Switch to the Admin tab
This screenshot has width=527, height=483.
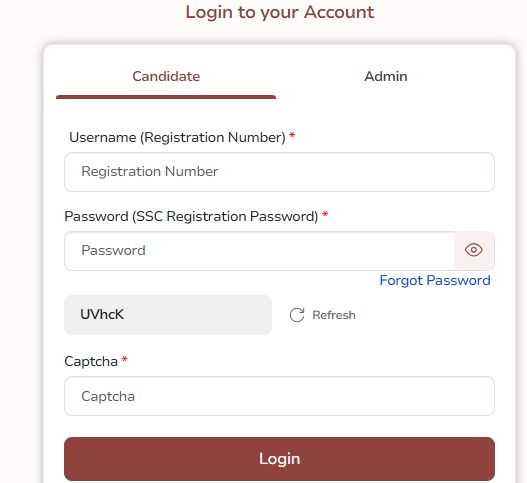pyautogui.click(x=386, y=76)
